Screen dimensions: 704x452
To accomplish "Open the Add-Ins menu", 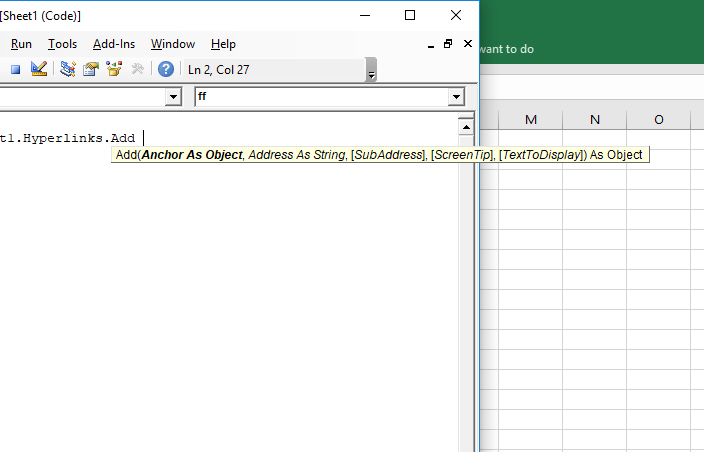I will click(x=113, y=44).
